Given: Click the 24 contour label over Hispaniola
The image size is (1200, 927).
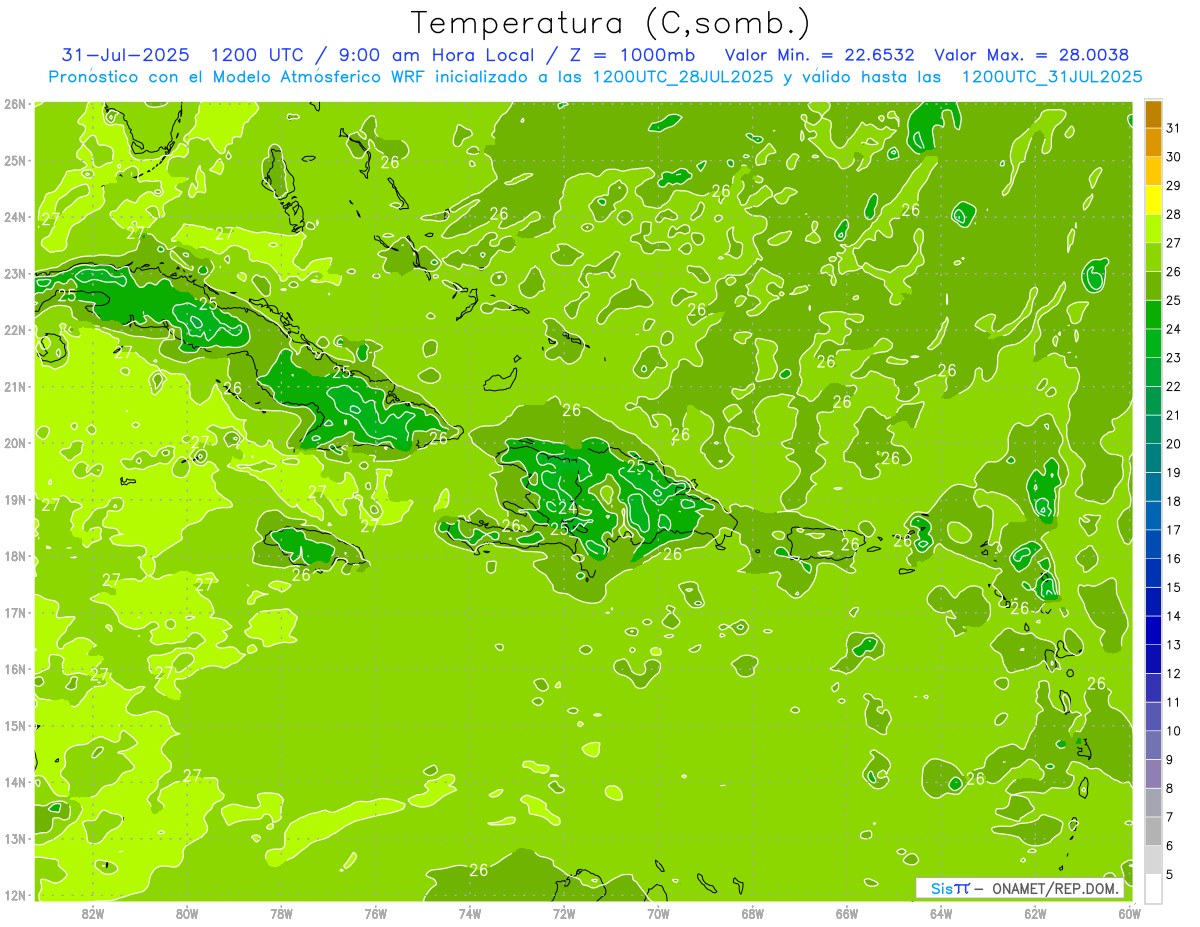Looking at the screenshot, I should click(x=567, y=508).
